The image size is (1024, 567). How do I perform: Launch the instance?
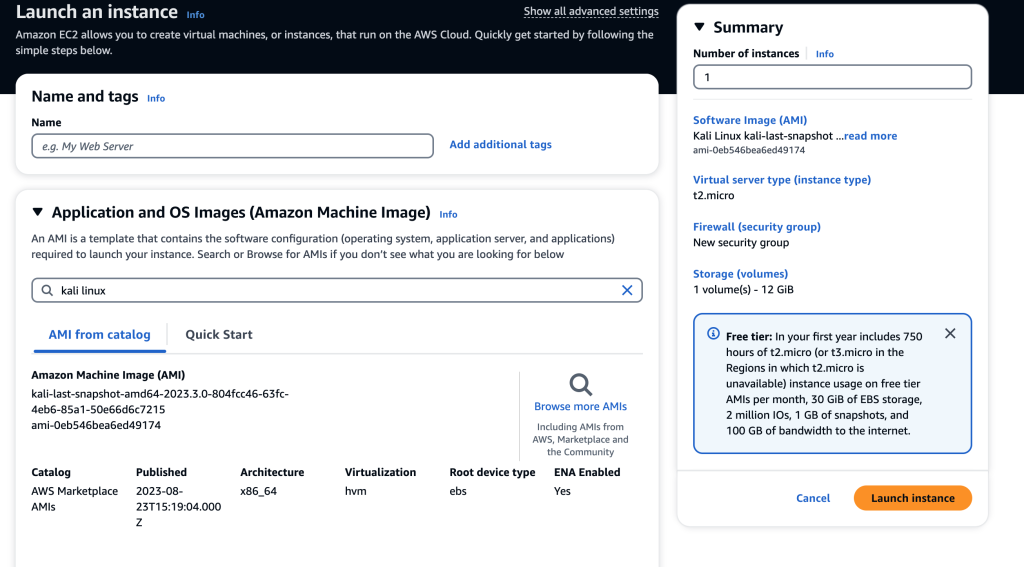(x=912, y=498)
